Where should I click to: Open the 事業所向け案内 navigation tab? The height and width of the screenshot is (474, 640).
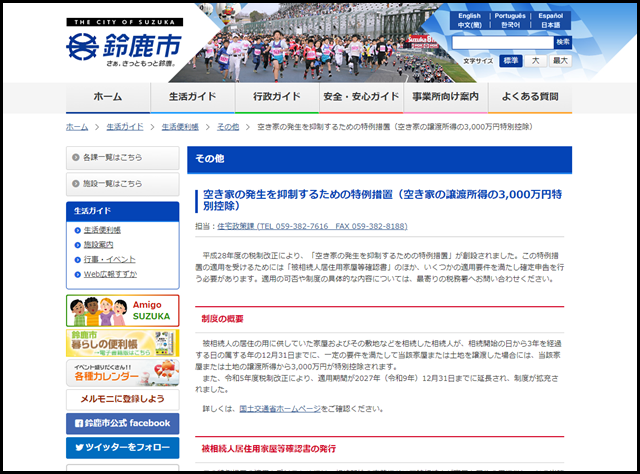[445, 98]
